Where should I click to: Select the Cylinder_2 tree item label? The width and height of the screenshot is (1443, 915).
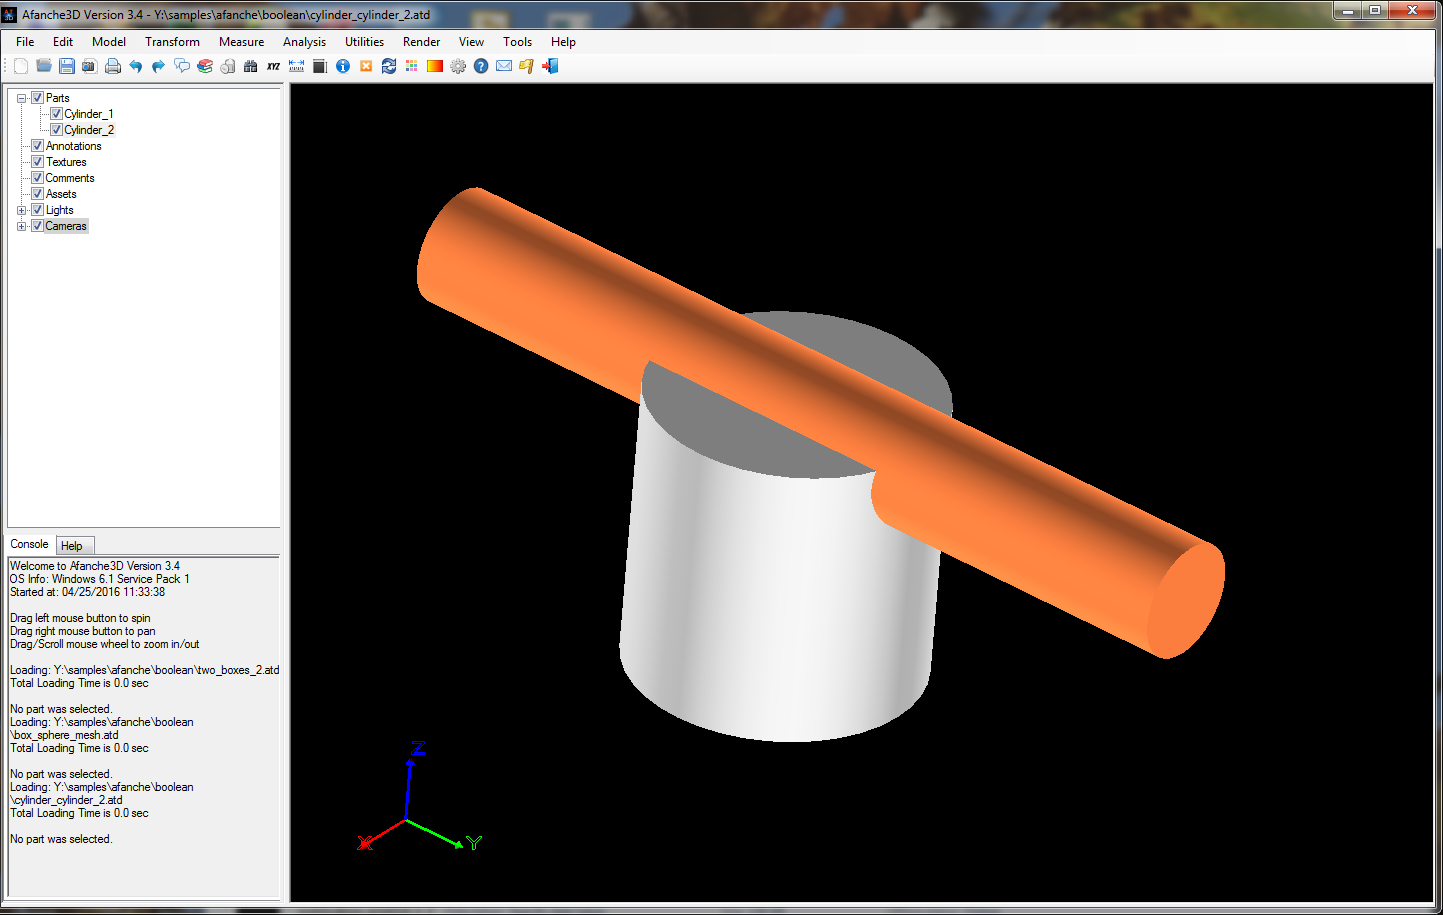[x=89, y=130]
